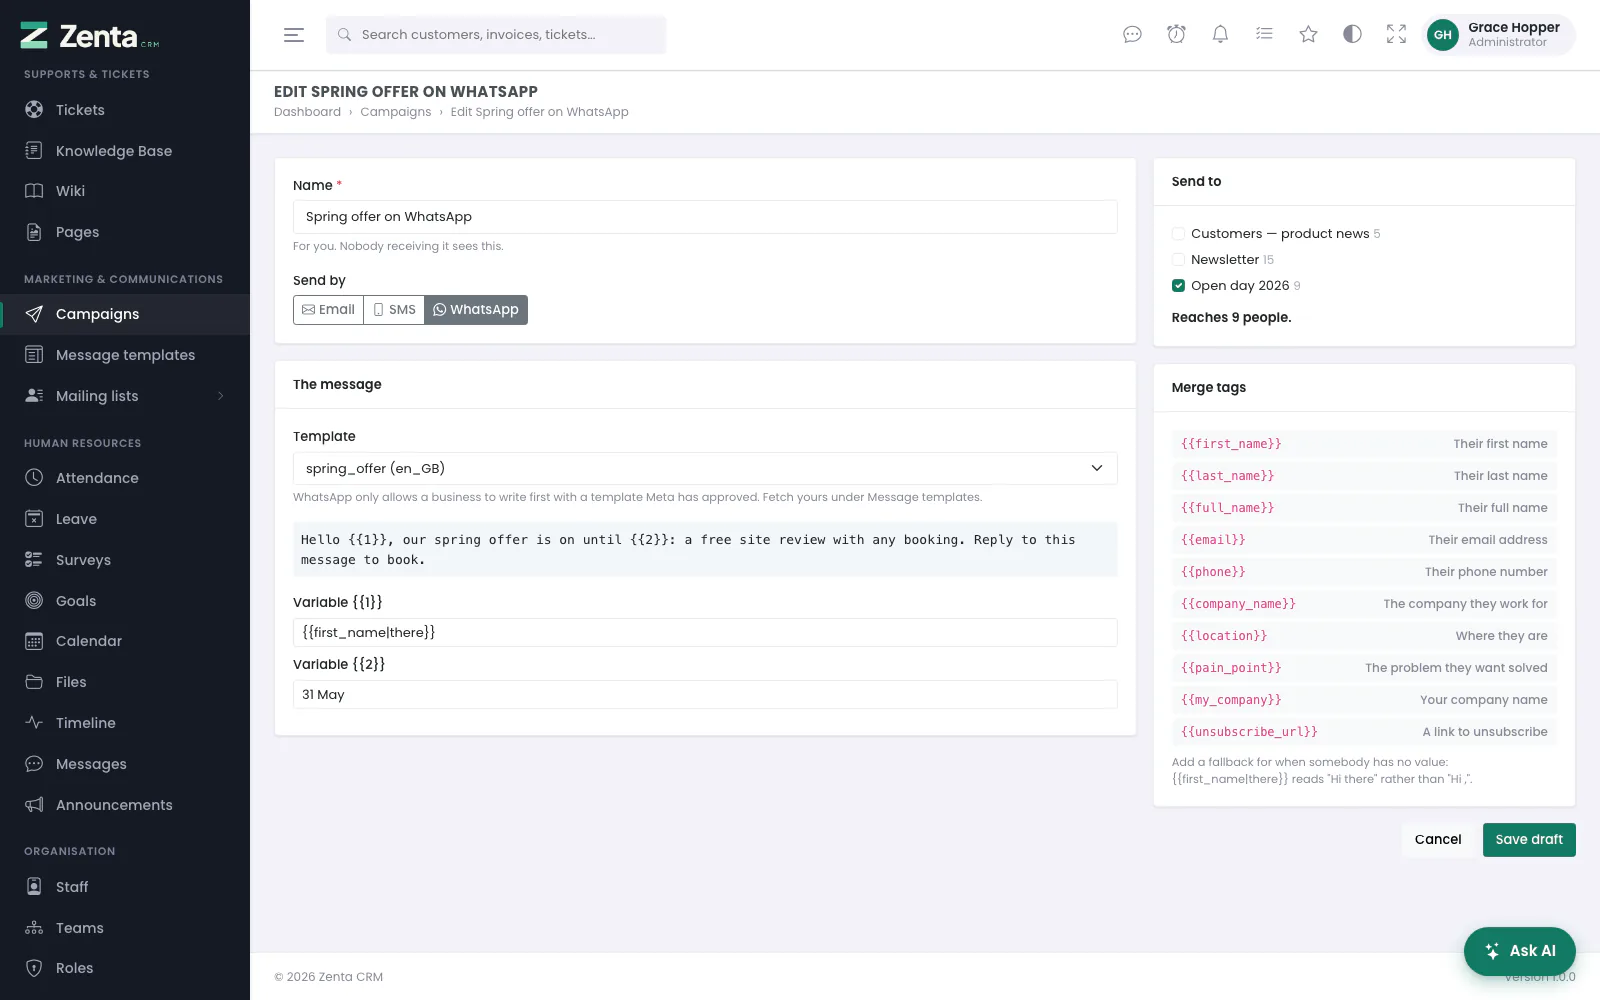Select SMS as send method
This screenshot has height=1000, width=1600.
(x=394, y=310)
